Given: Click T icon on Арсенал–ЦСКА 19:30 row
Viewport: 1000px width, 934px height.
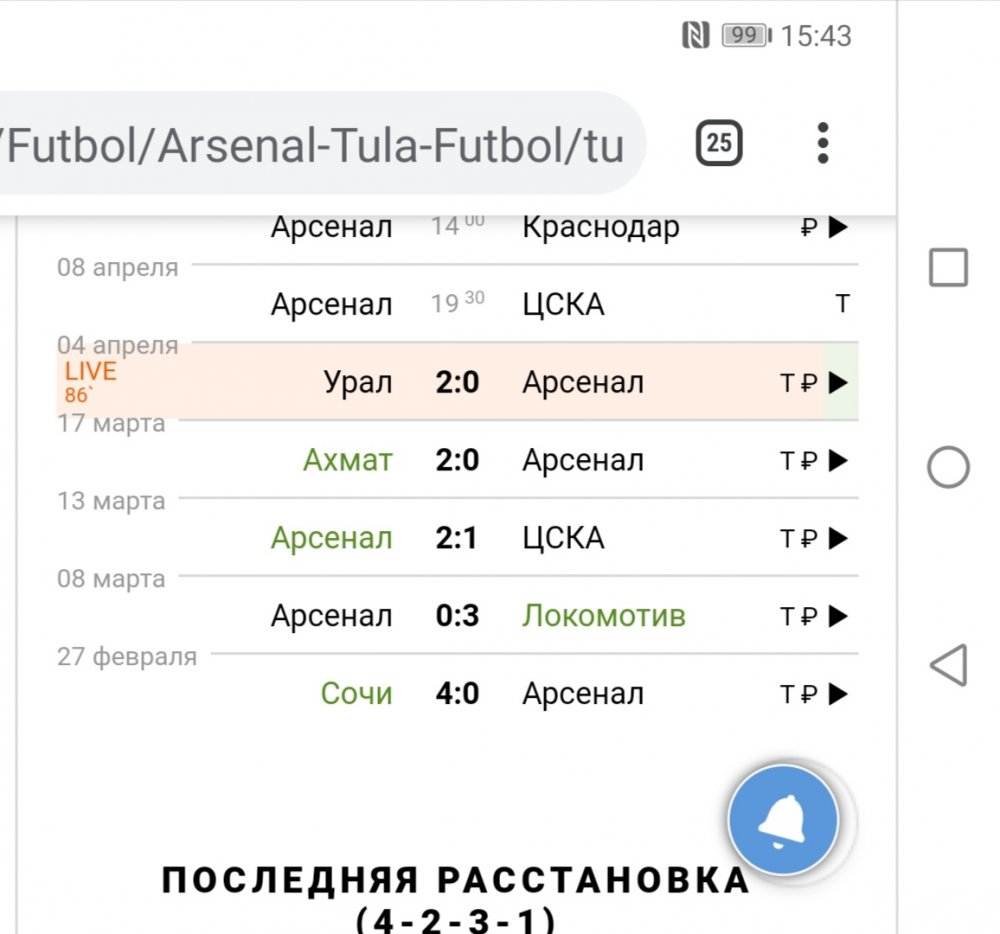Looking at the screenshot, I should 842,305.
